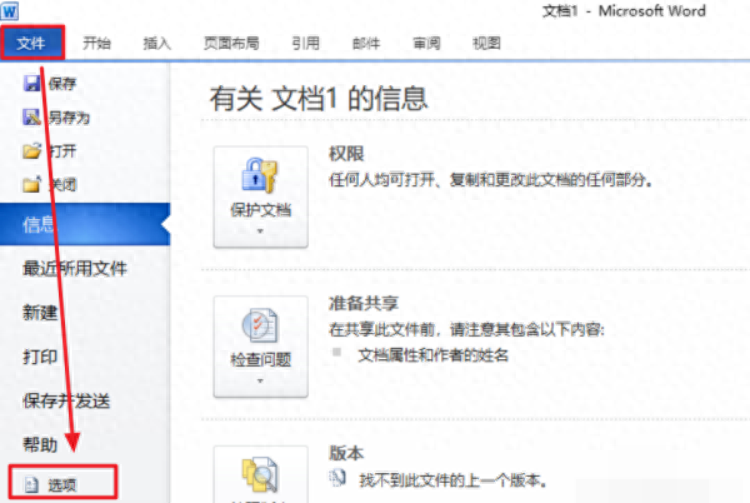Open 保存并发送 section
Image resolution: width=750 pixels, height=503 pixels.
[x=66, y=401]
